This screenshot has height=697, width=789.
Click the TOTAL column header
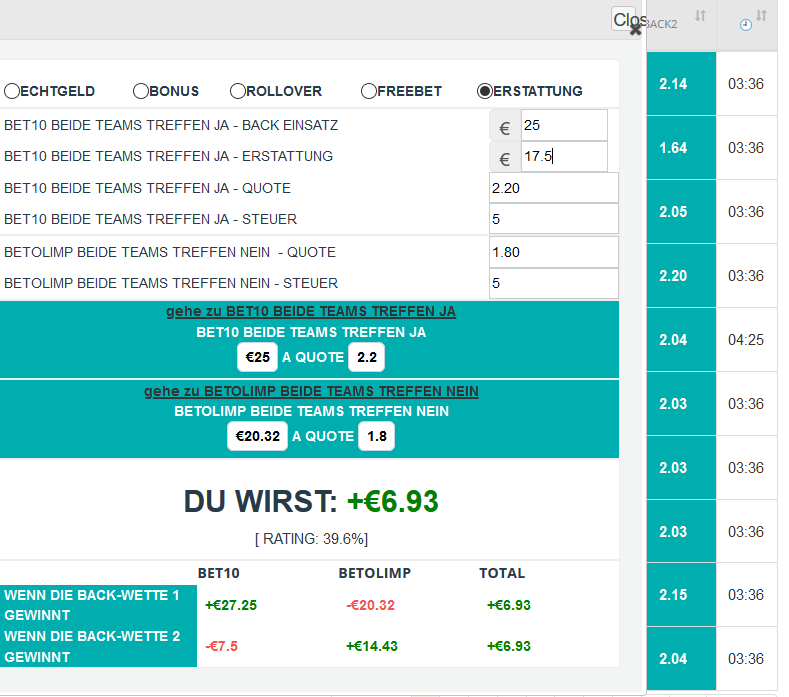tap(502, 573)
